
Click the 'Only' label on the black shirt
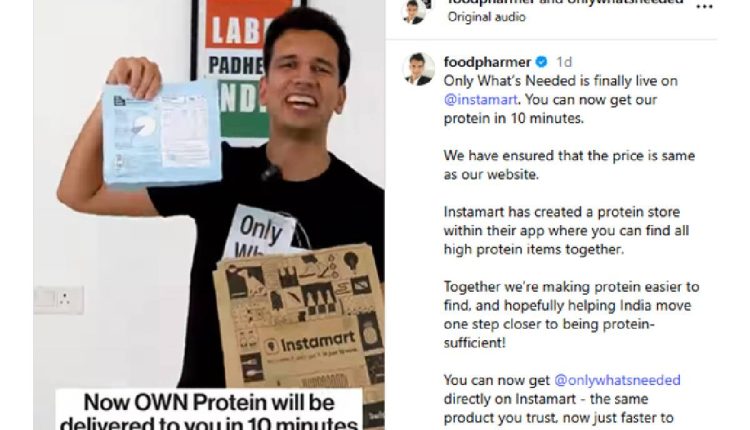point(261,229)
